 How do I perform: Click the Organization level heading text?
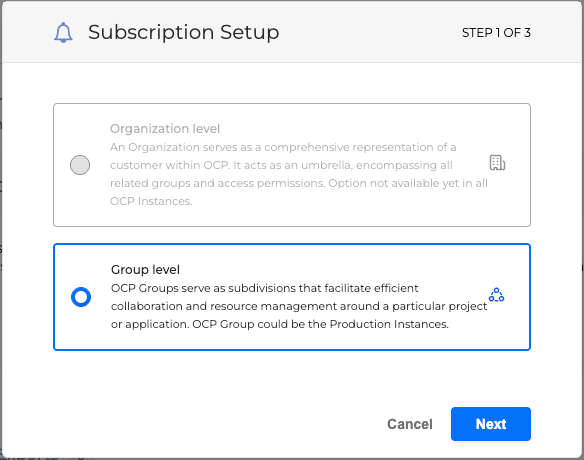pos(165,129)
